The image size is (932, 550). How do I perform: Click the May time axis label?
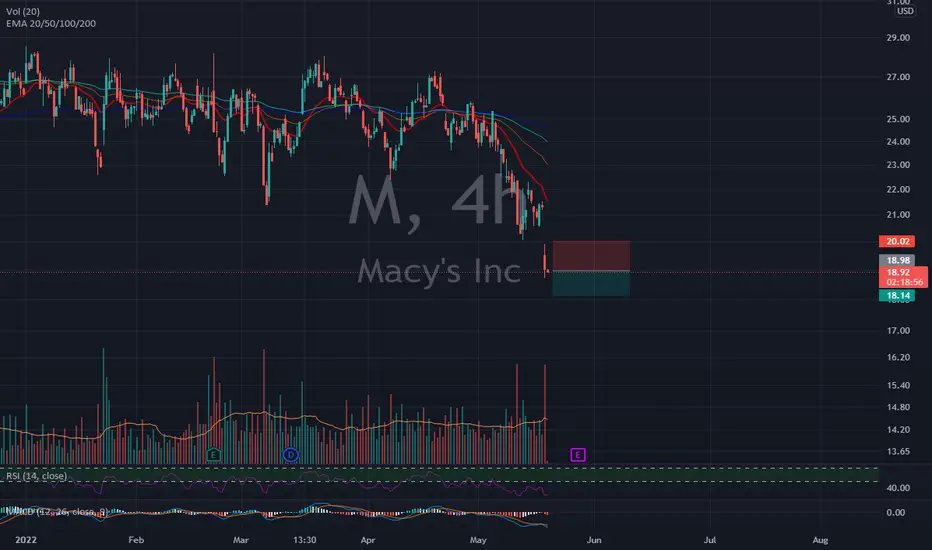click(478, 540)
